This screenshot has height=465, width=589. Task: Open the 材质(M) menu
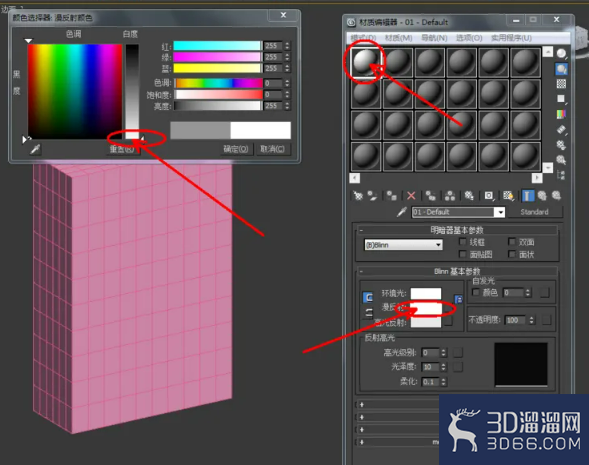(399, 38)
